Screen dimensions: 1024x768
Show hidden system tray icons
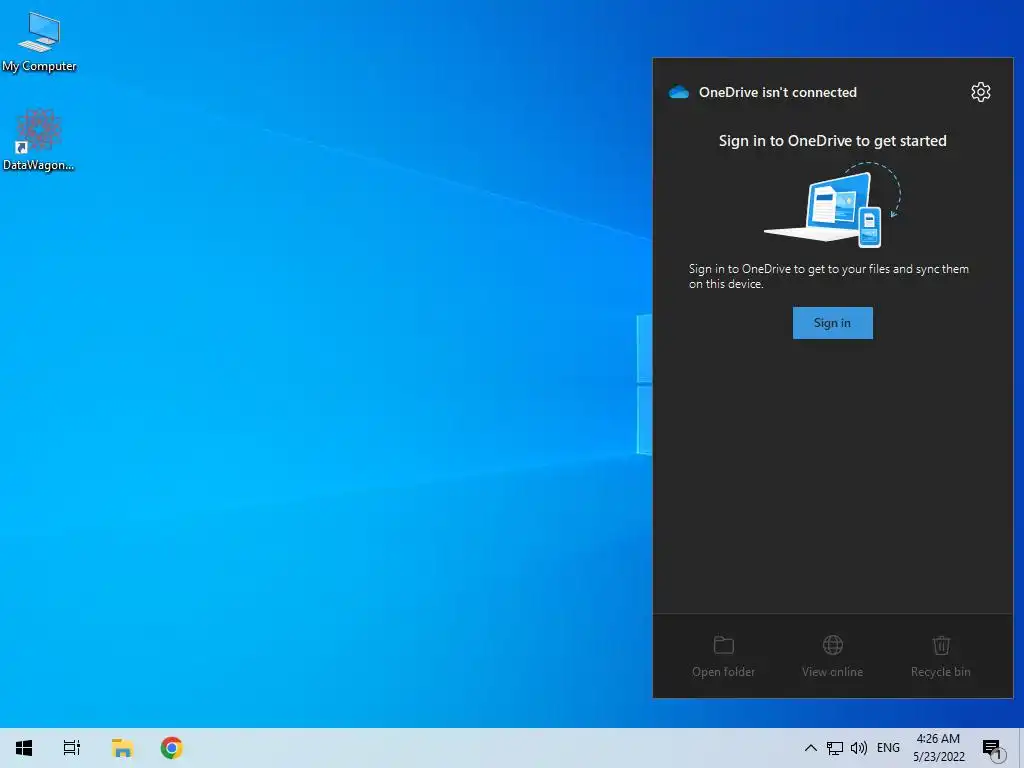pos(810,748)
